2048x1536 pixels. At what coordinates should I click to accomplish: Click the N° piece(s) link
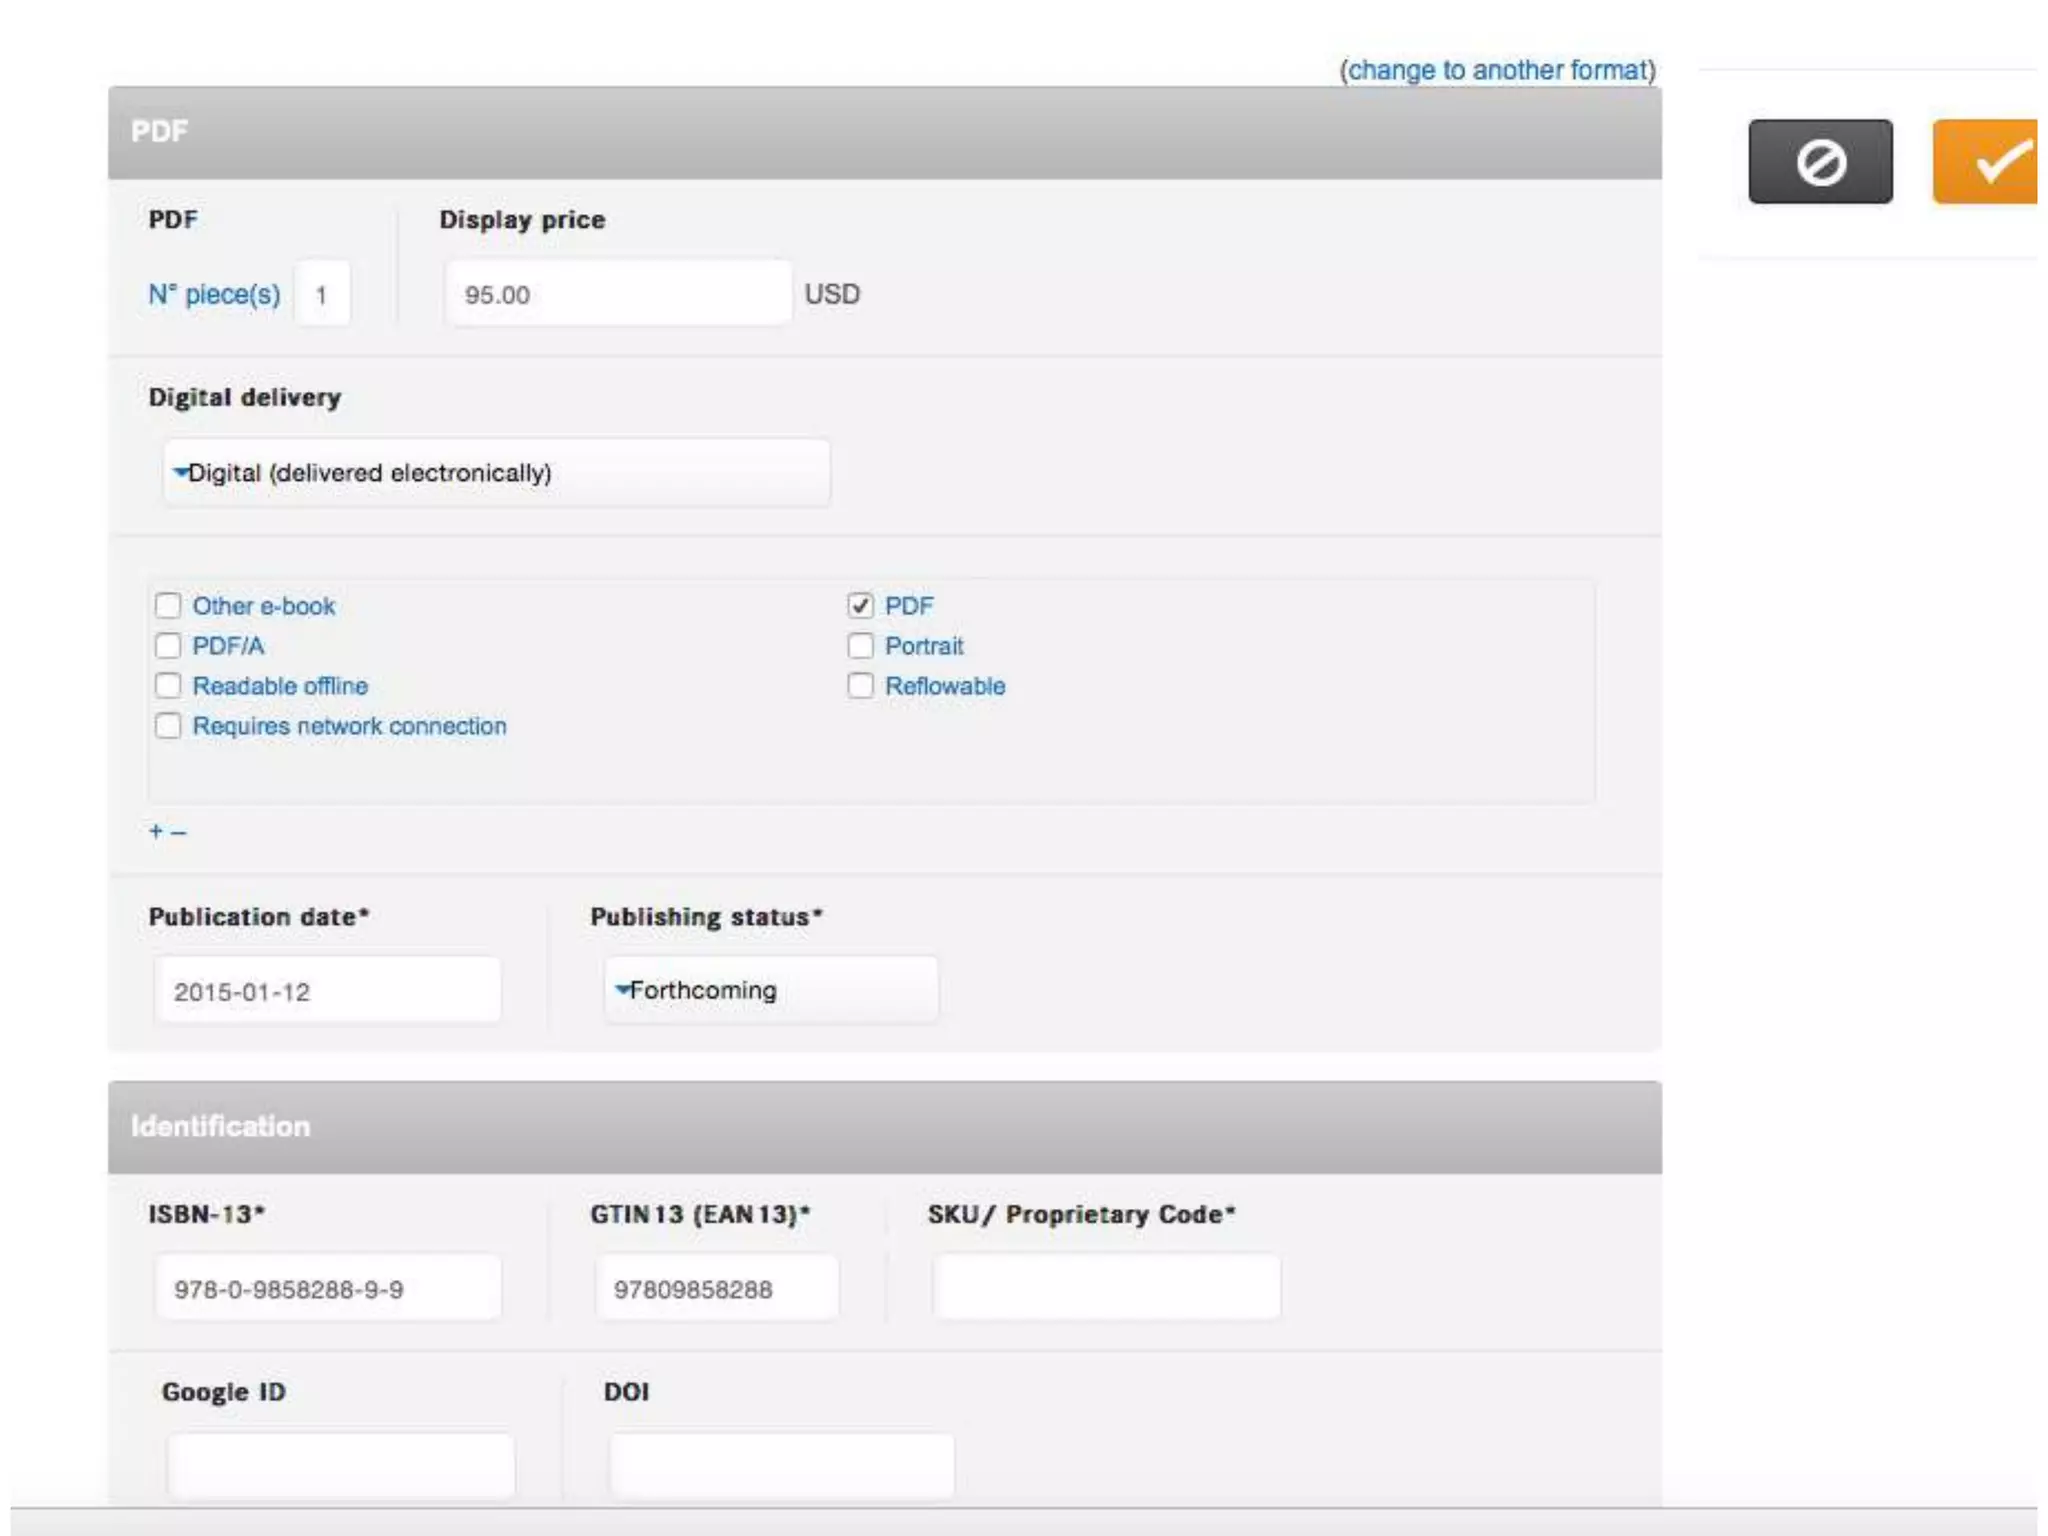point(214,294)
